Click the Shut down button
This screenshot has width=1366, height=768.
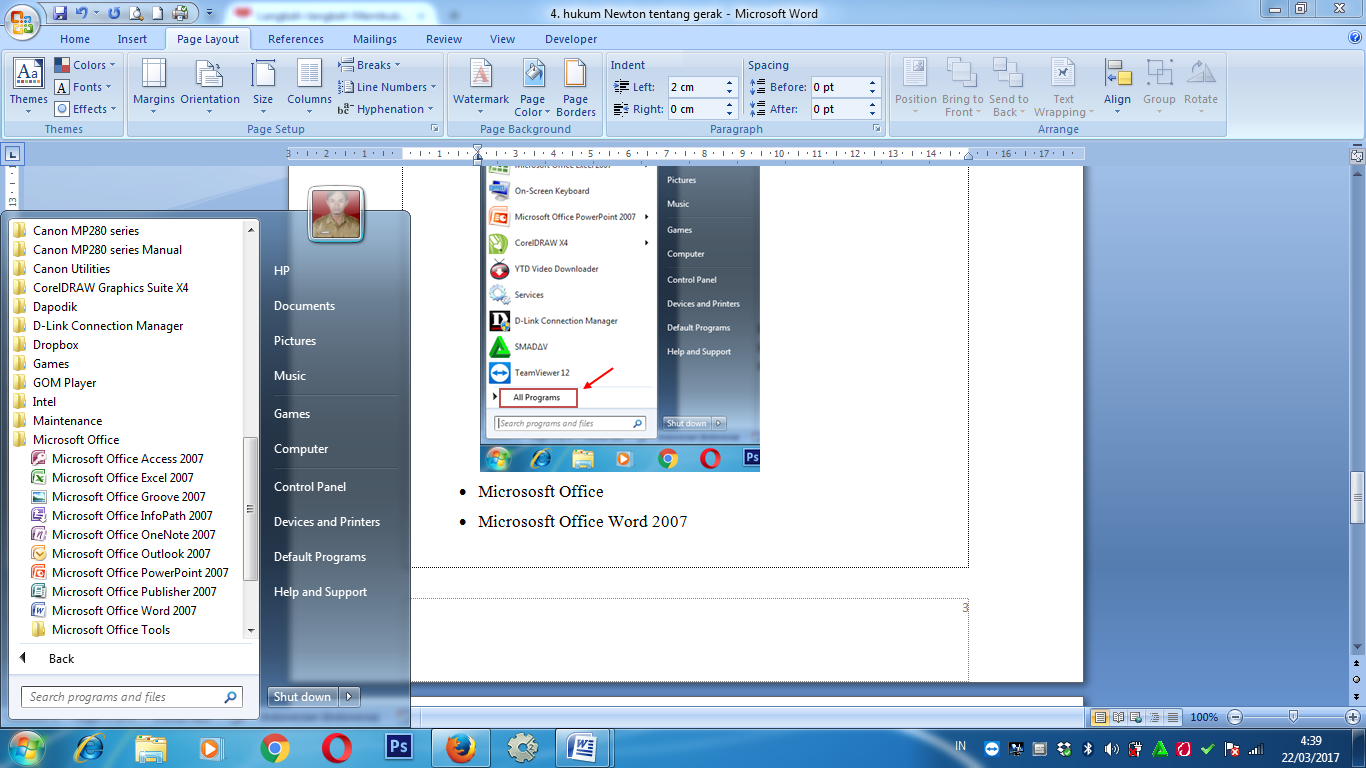coord(303,697)
